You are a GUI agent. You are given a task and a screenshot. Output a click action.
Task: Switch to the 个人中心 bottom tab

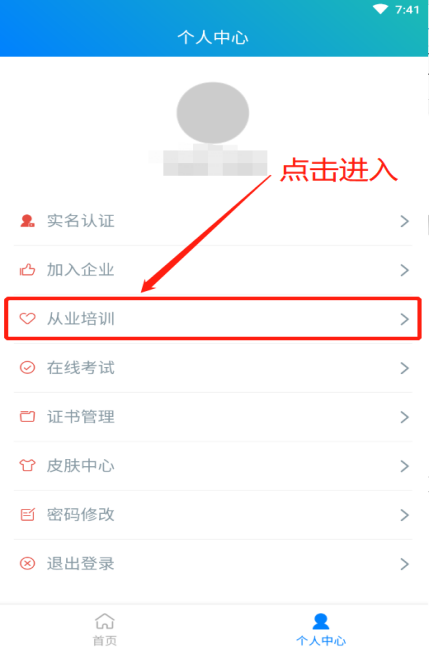point(321,629)
